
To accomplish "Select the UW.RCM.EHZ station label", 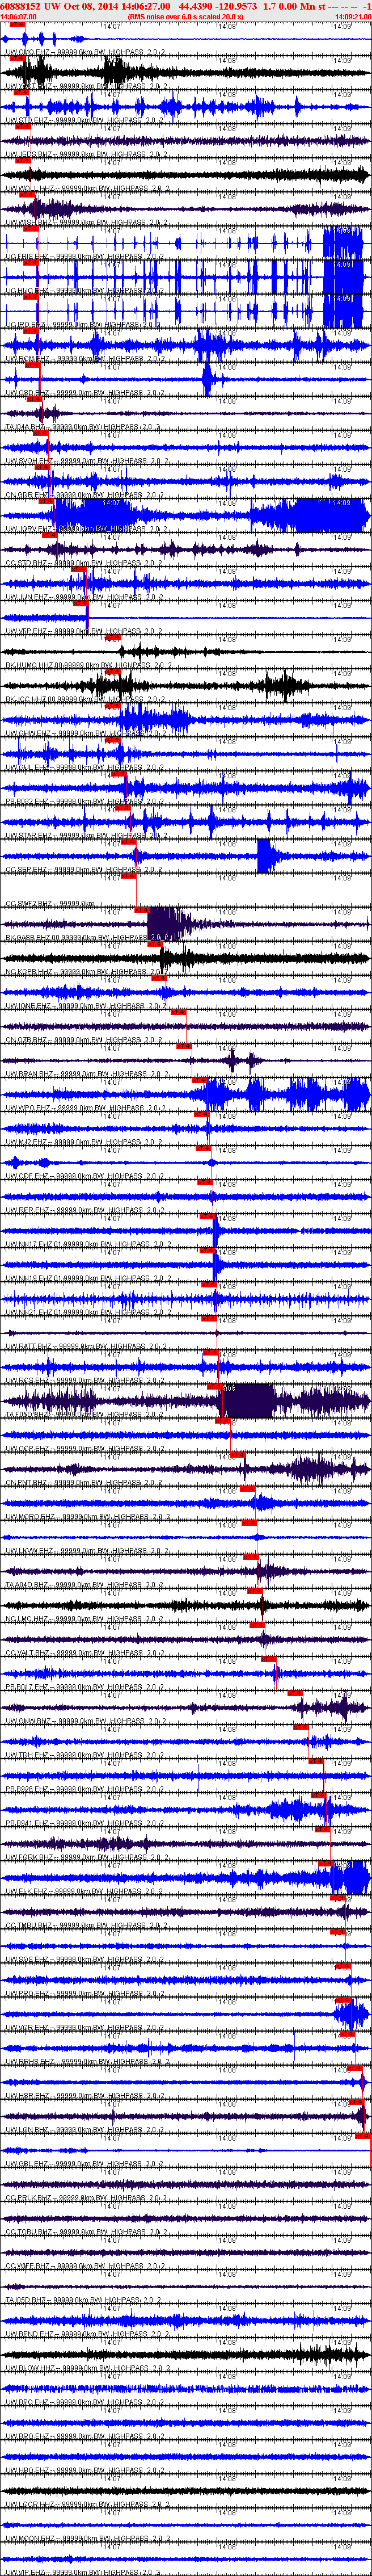I will click(86, 358).
